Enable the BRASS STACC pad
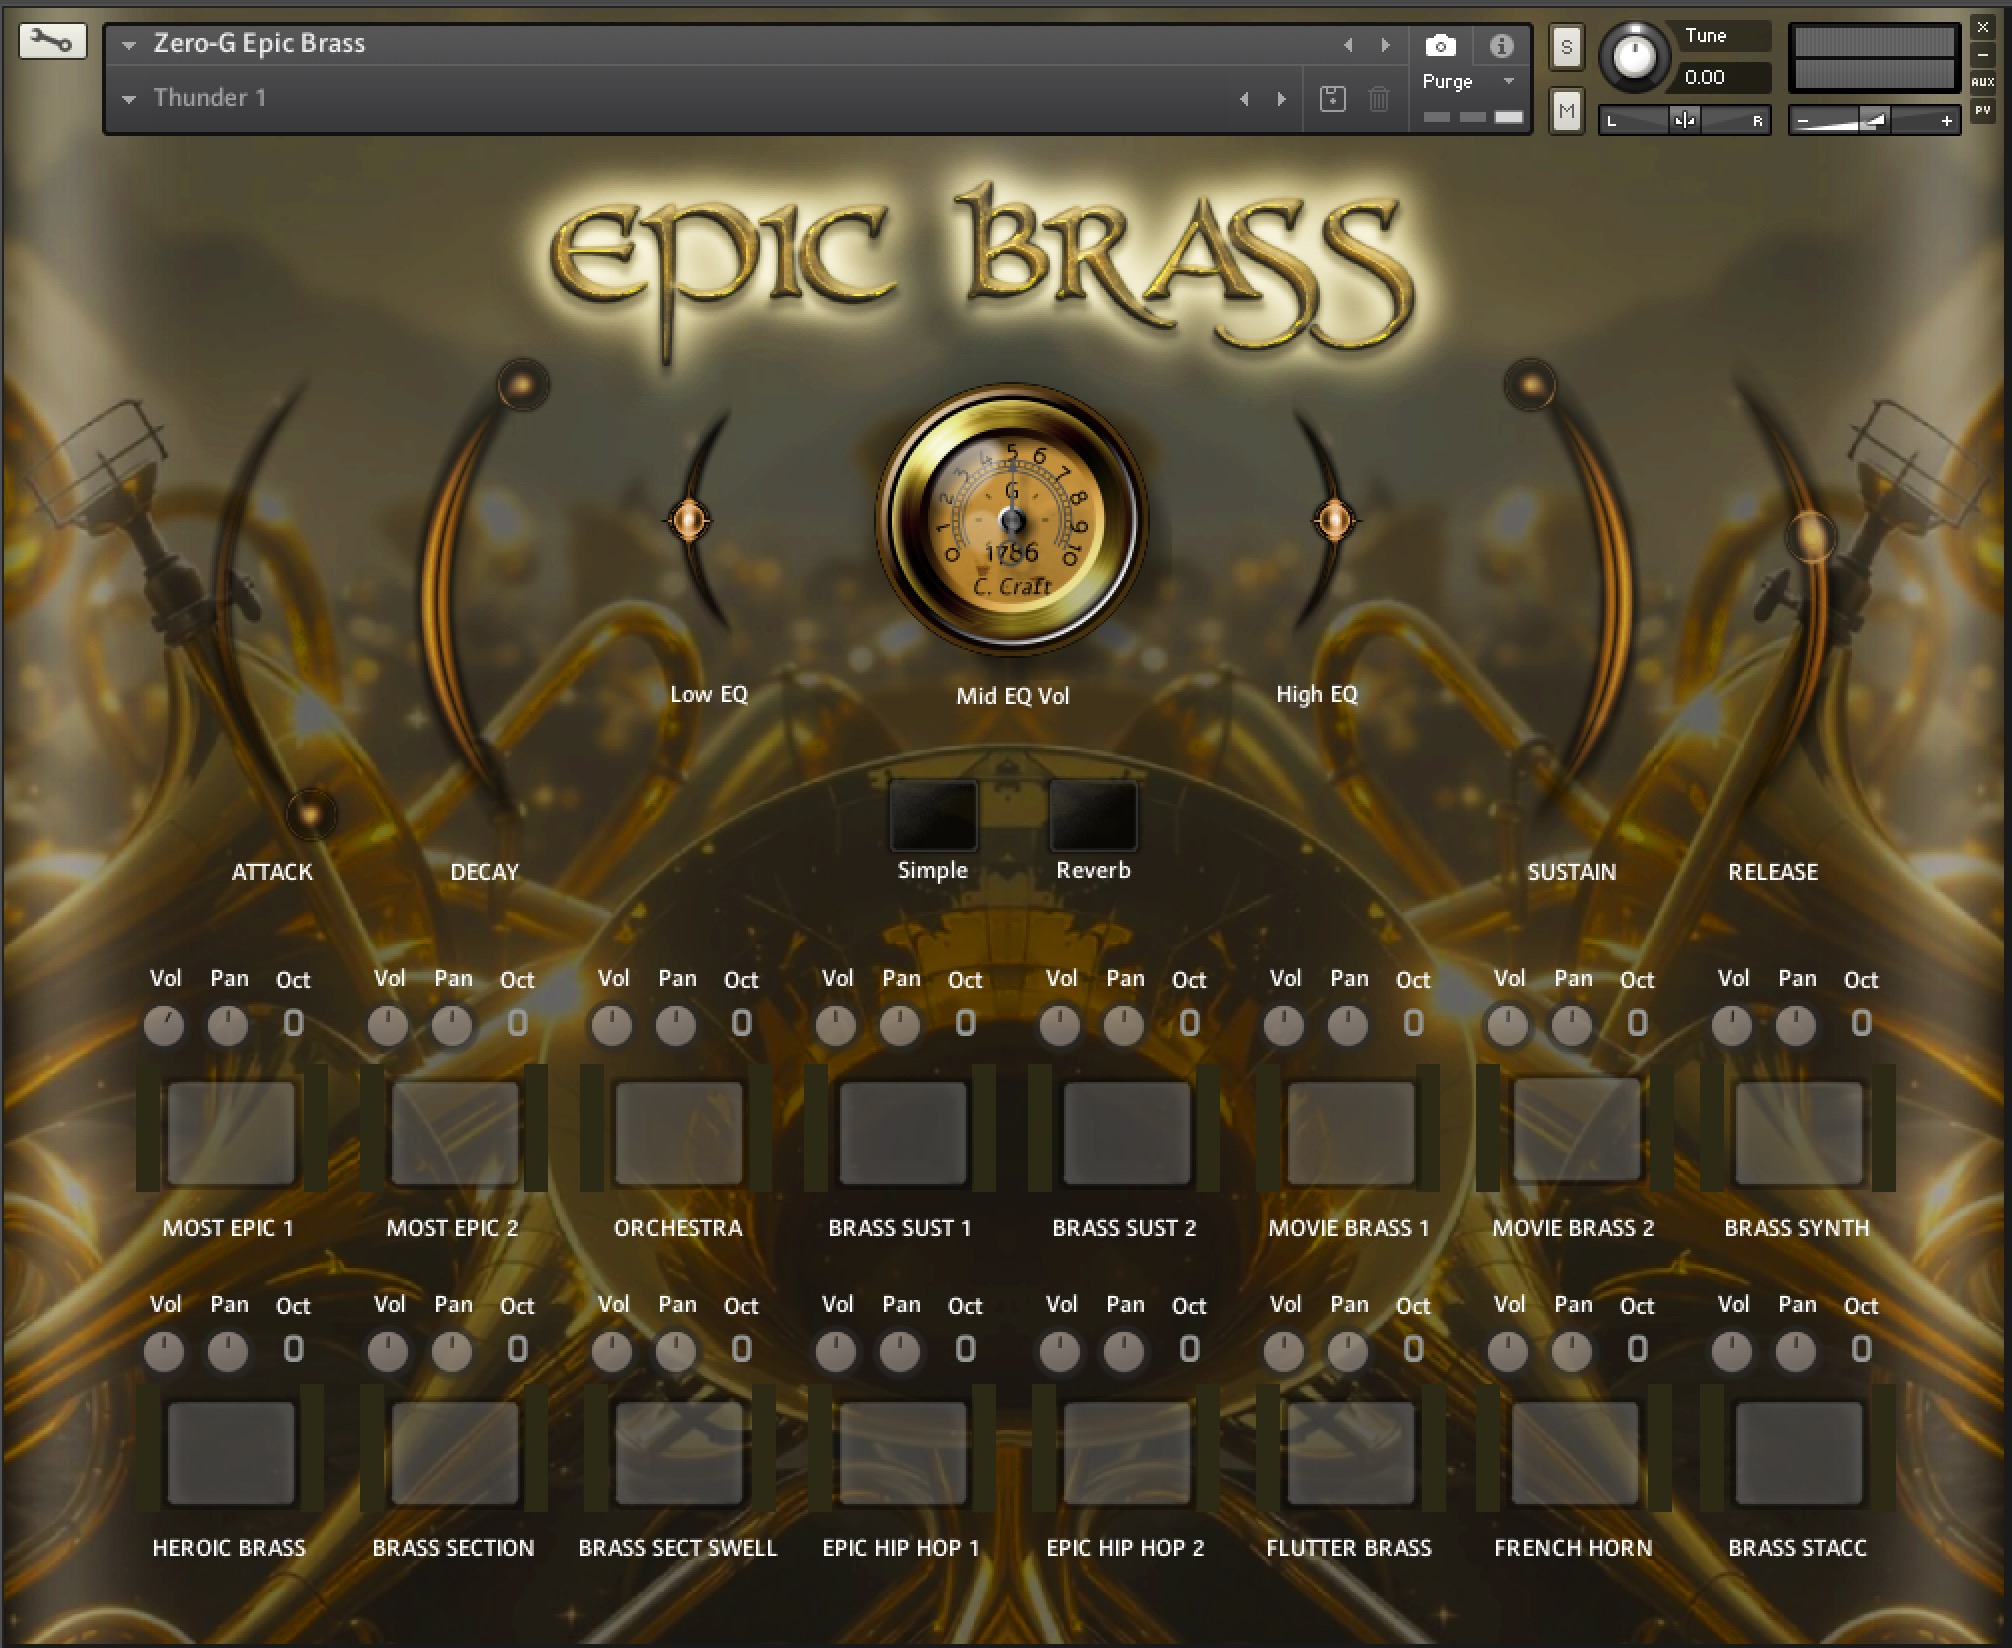The width and height of the screenshot is (2012, 1648). point(1799,1453)
